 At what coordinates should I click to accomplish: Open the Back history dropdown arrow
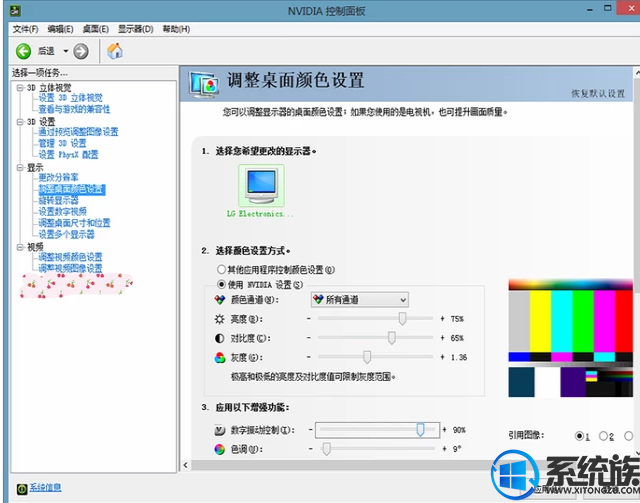pos(65,51)
